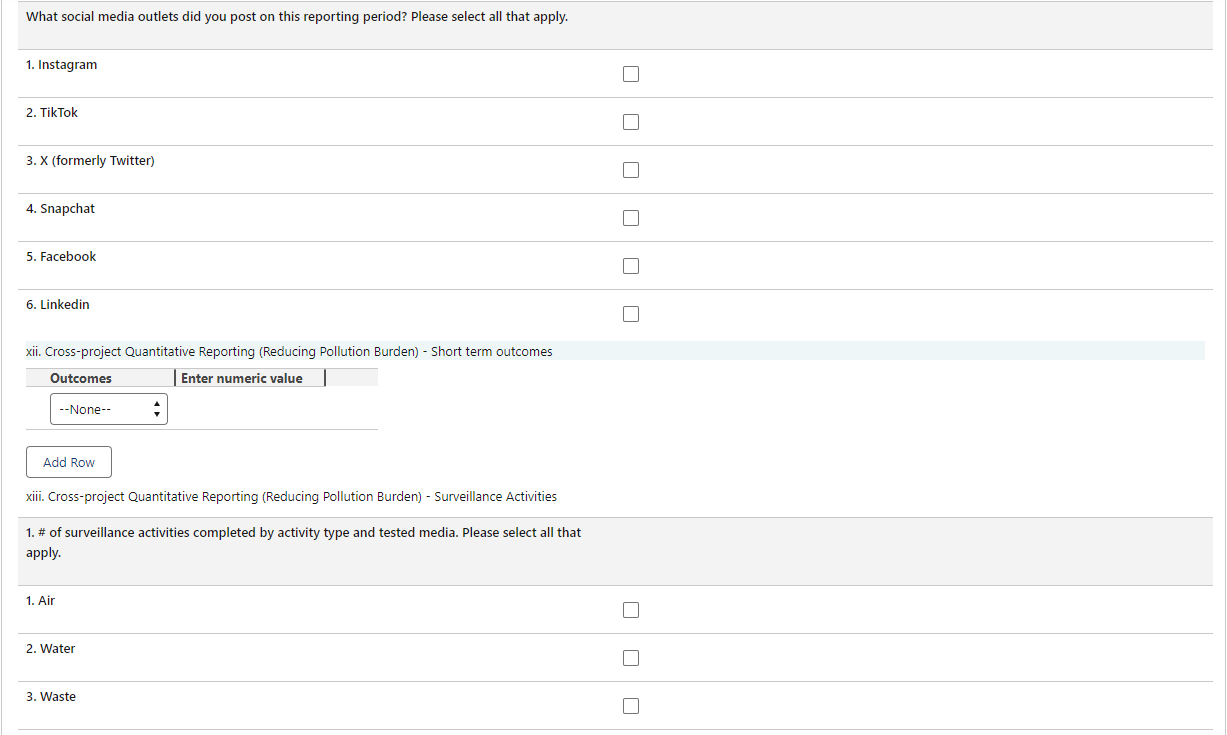Enable the Snapchat checkbox
The image size is (1227, 735).
[630, 218]
